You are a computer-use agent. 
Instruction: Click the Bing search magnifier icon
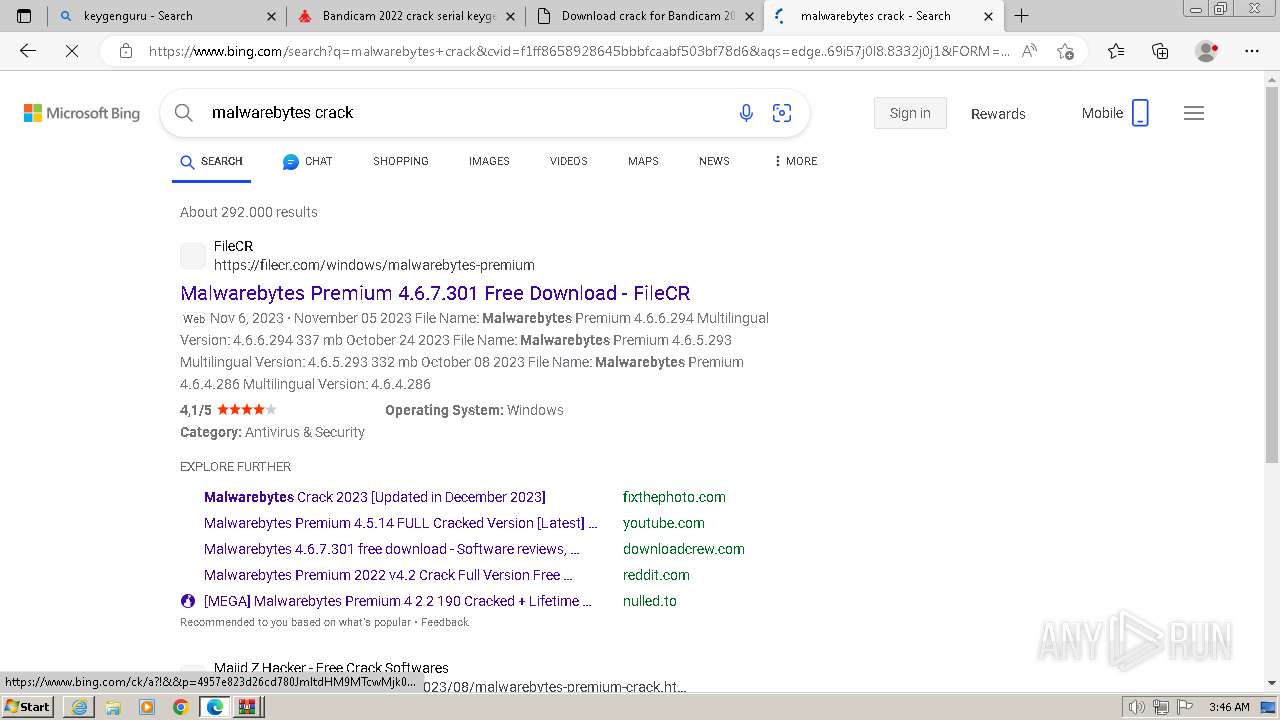[x=184, y=113]
